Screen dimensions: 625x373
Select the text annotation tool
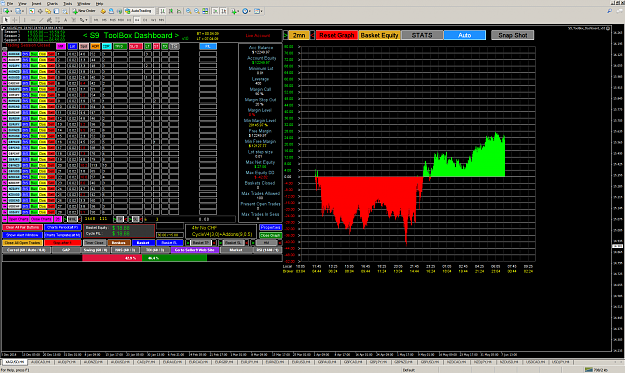(65, 20)
